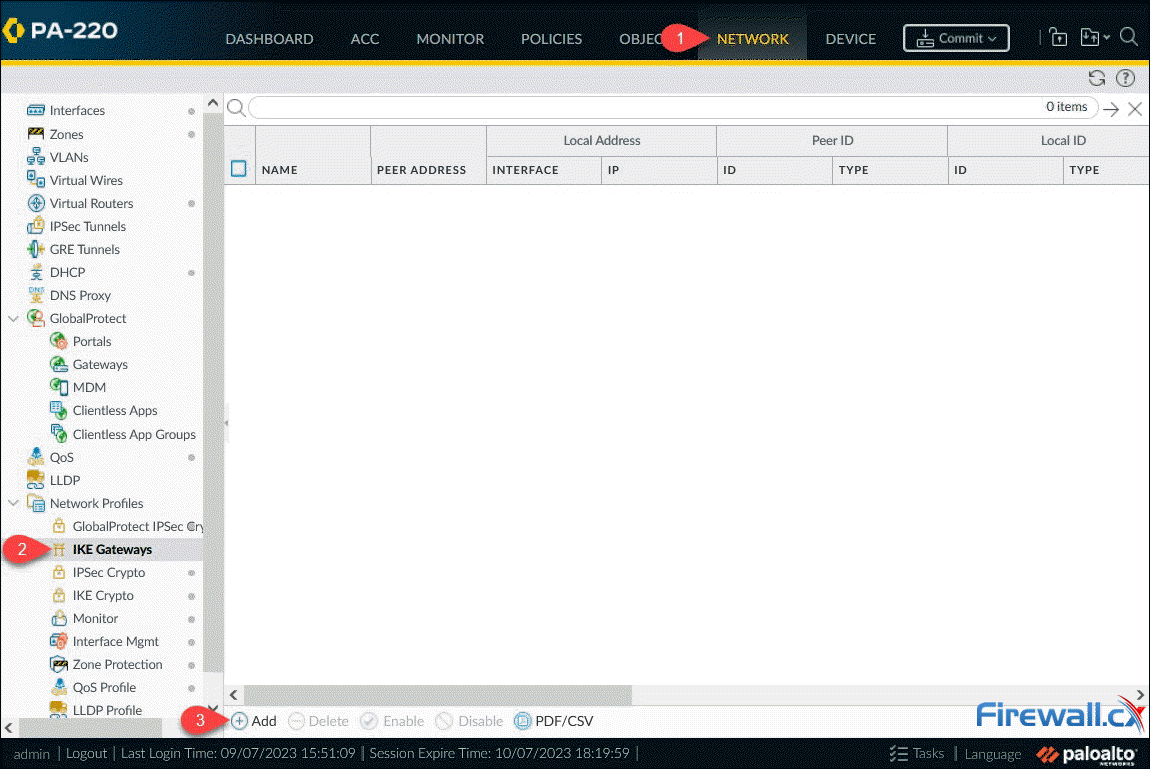Viewport: 1150px width, 769px height.
Task: Open IPSec Tunnels page
Action: 87,227
